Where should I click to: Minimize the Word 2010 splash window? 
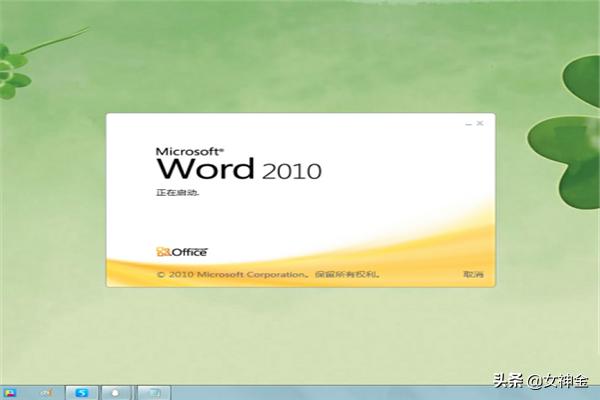coord(468,123)
